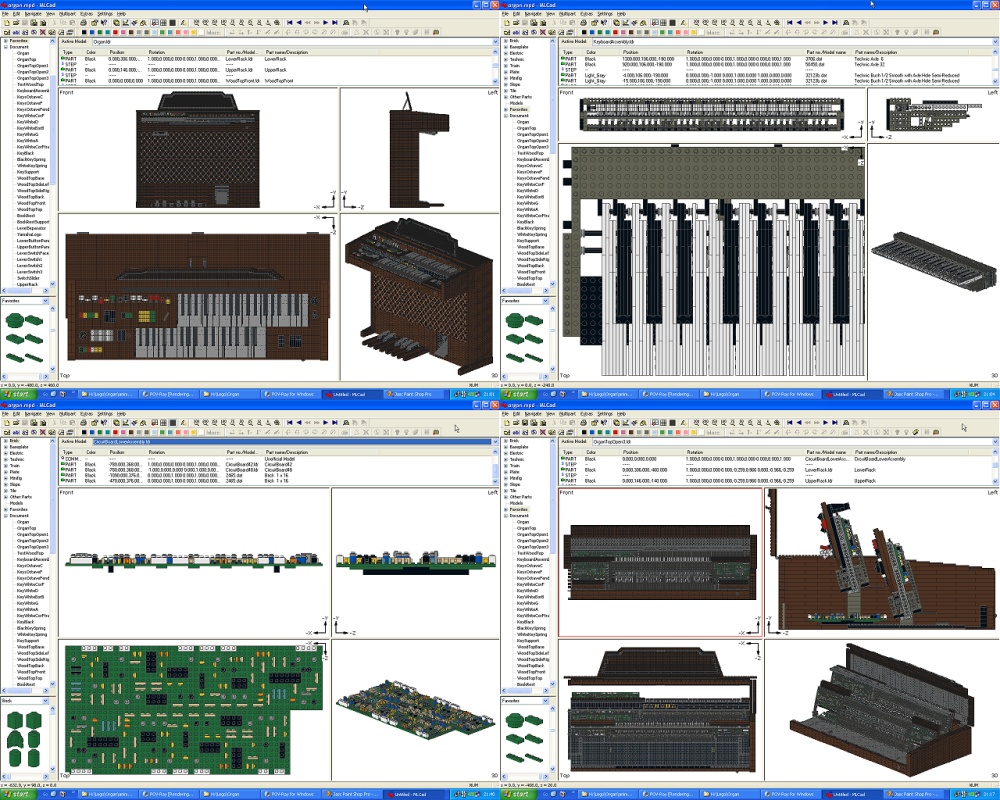Expand Technic category in KeyboardAssembly window tree
This screenshot has height=800, width=1000.
tap(506, 59)
